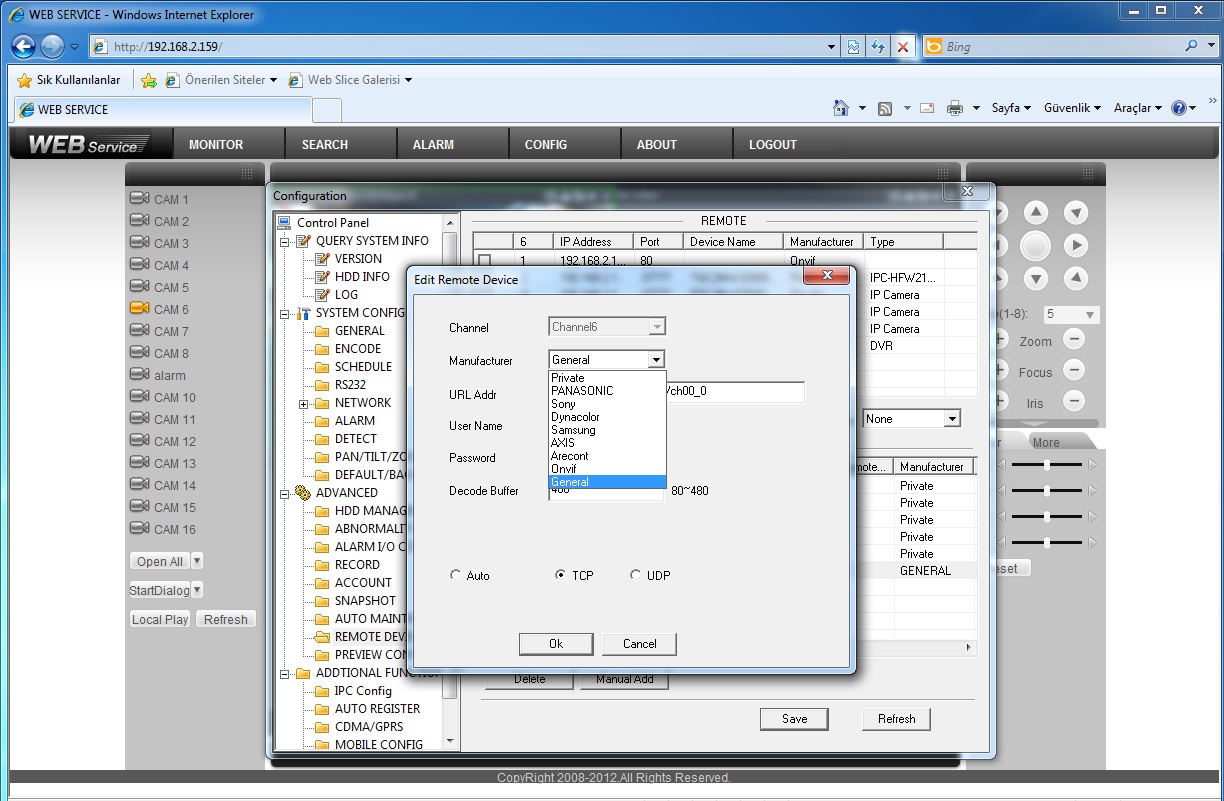
Task: Adjust the first image setting slider
Action: (x=1046, y=465)
